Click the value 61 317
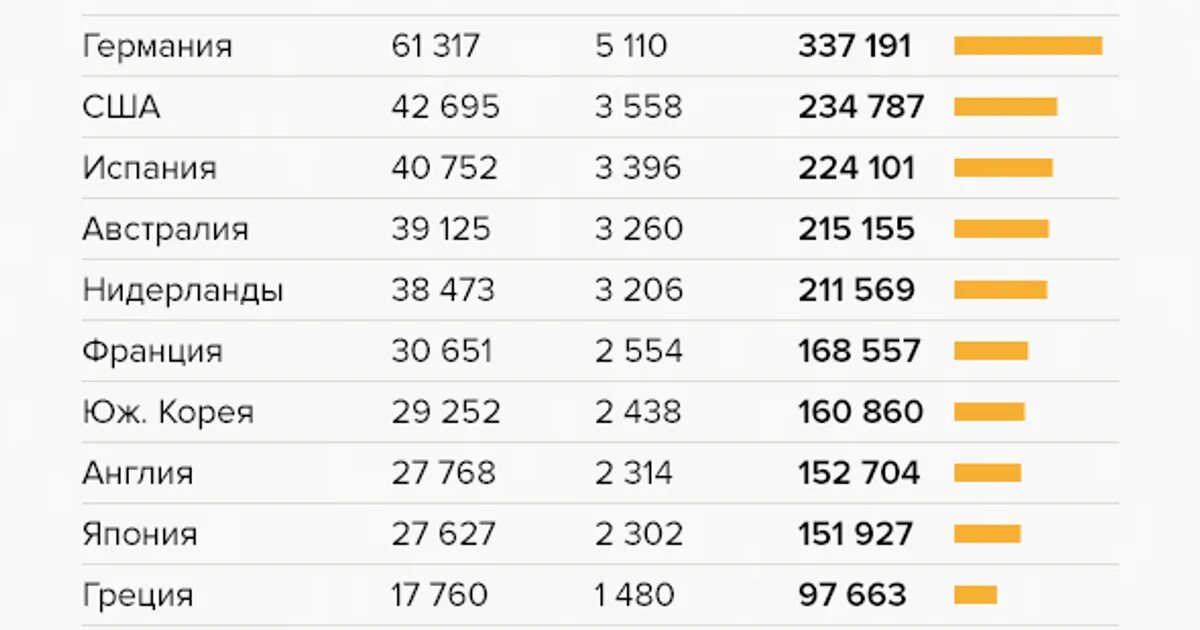This screenshot has width=1200, height=630. 436,46
